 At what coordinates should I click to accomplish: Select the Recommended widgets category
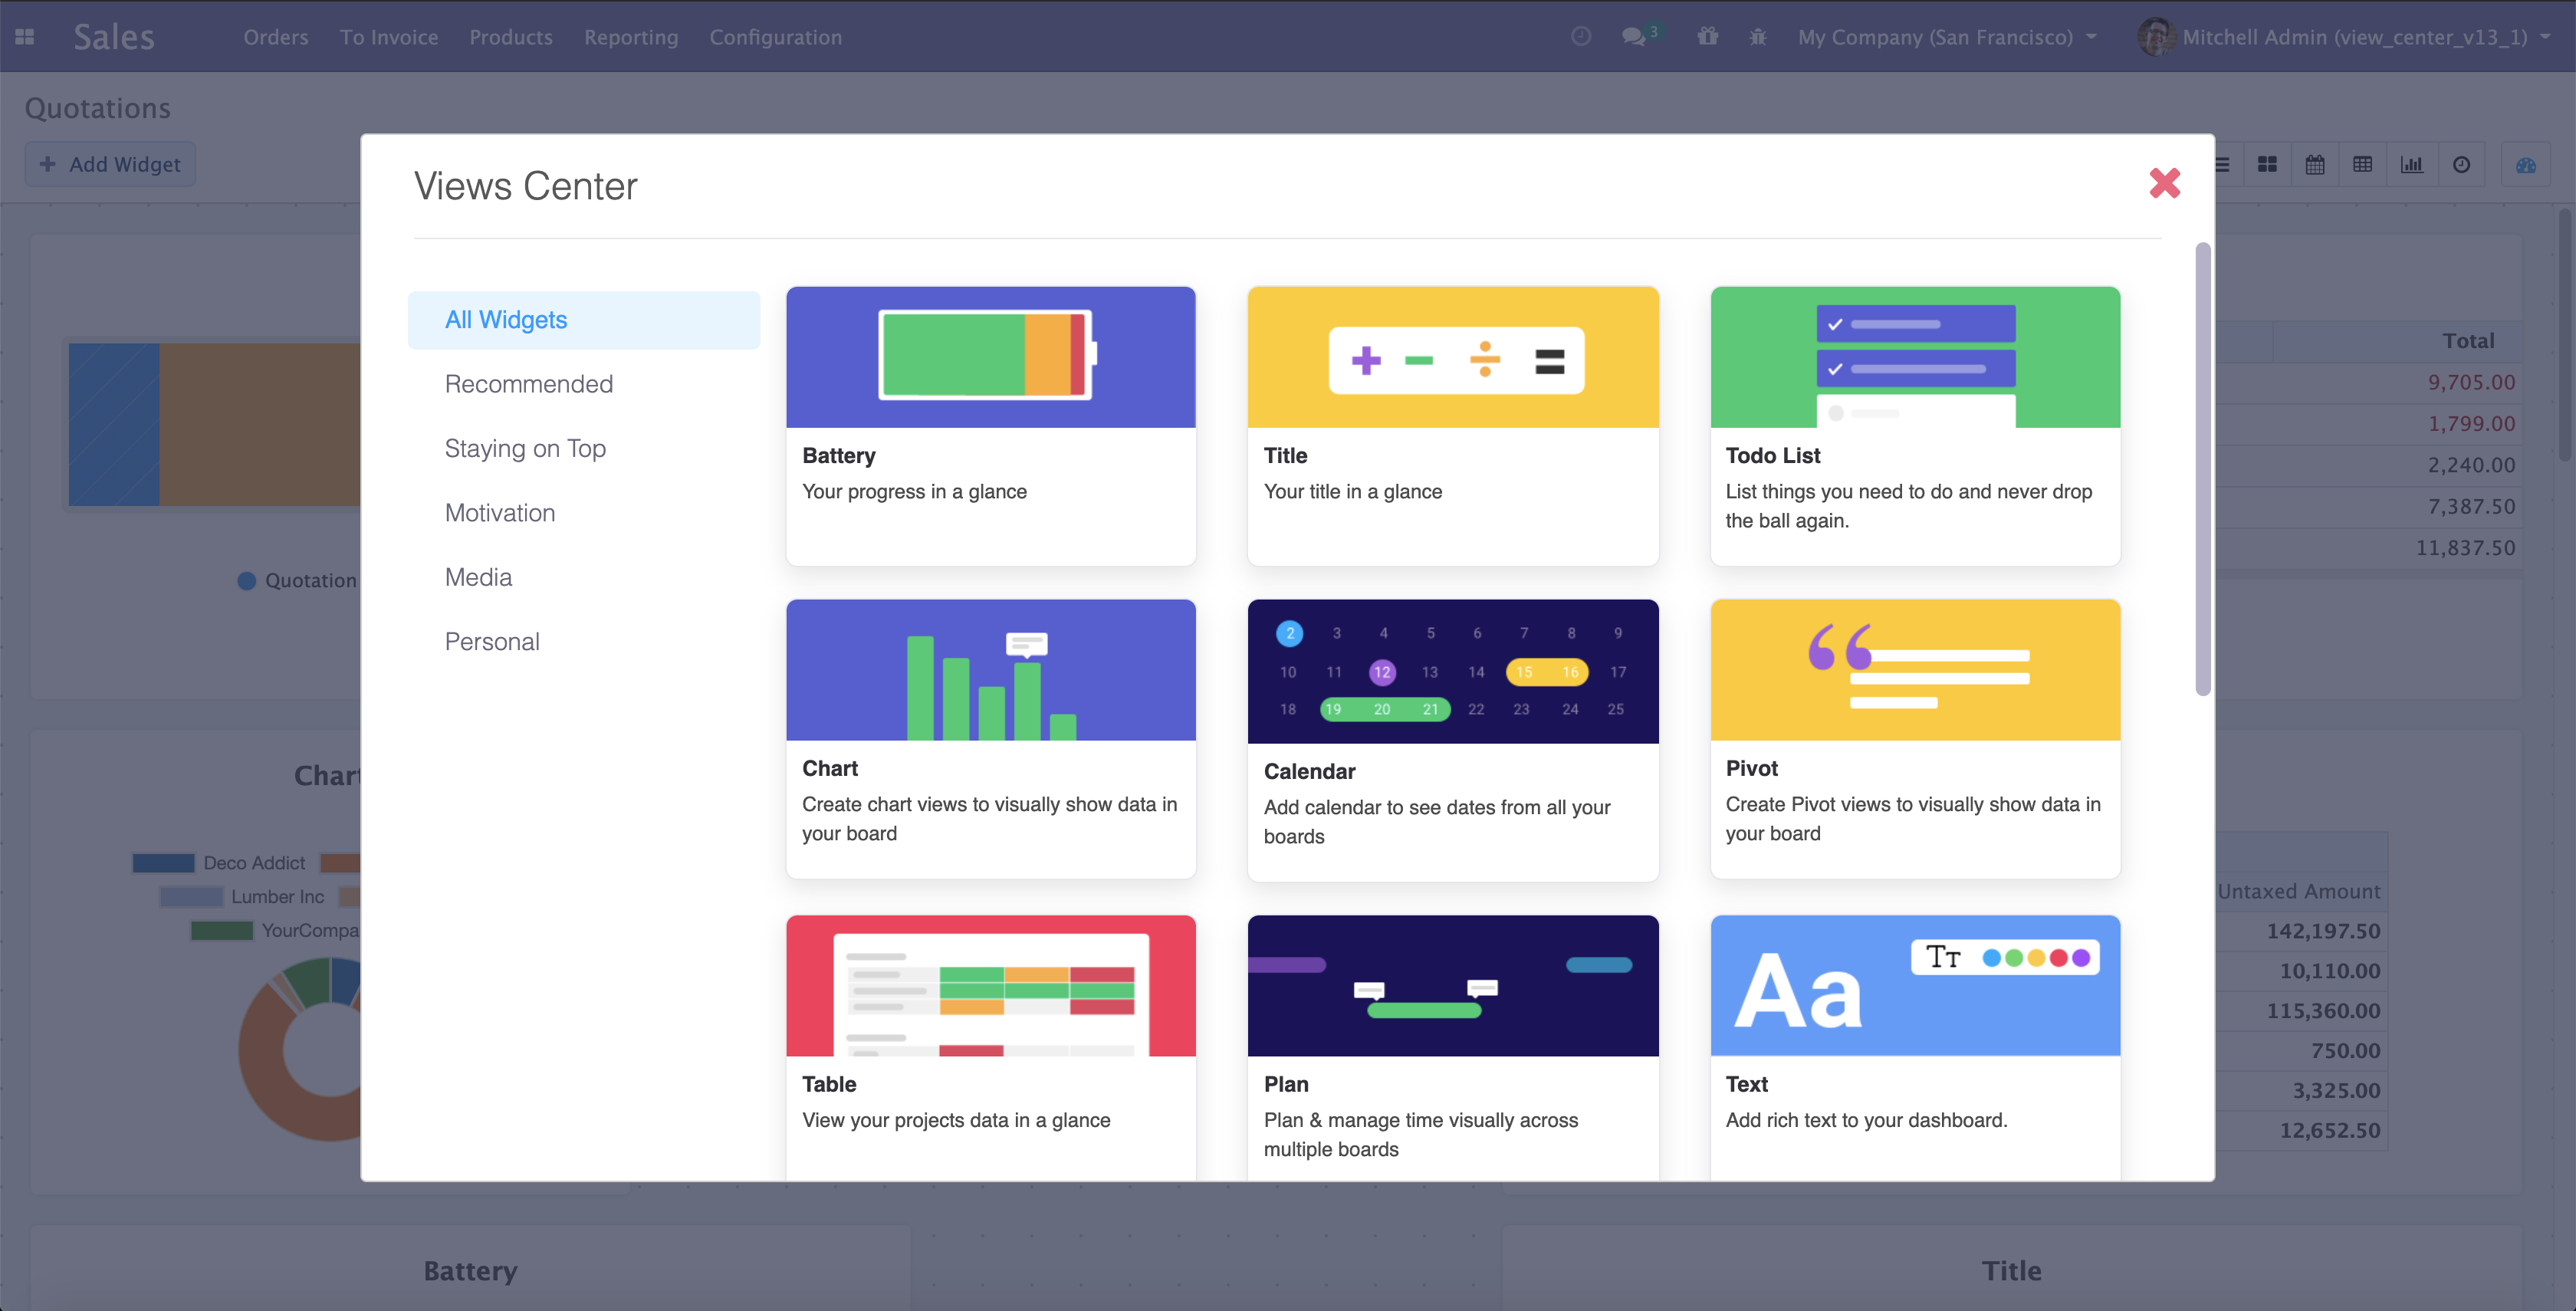(x=528, y=384)
